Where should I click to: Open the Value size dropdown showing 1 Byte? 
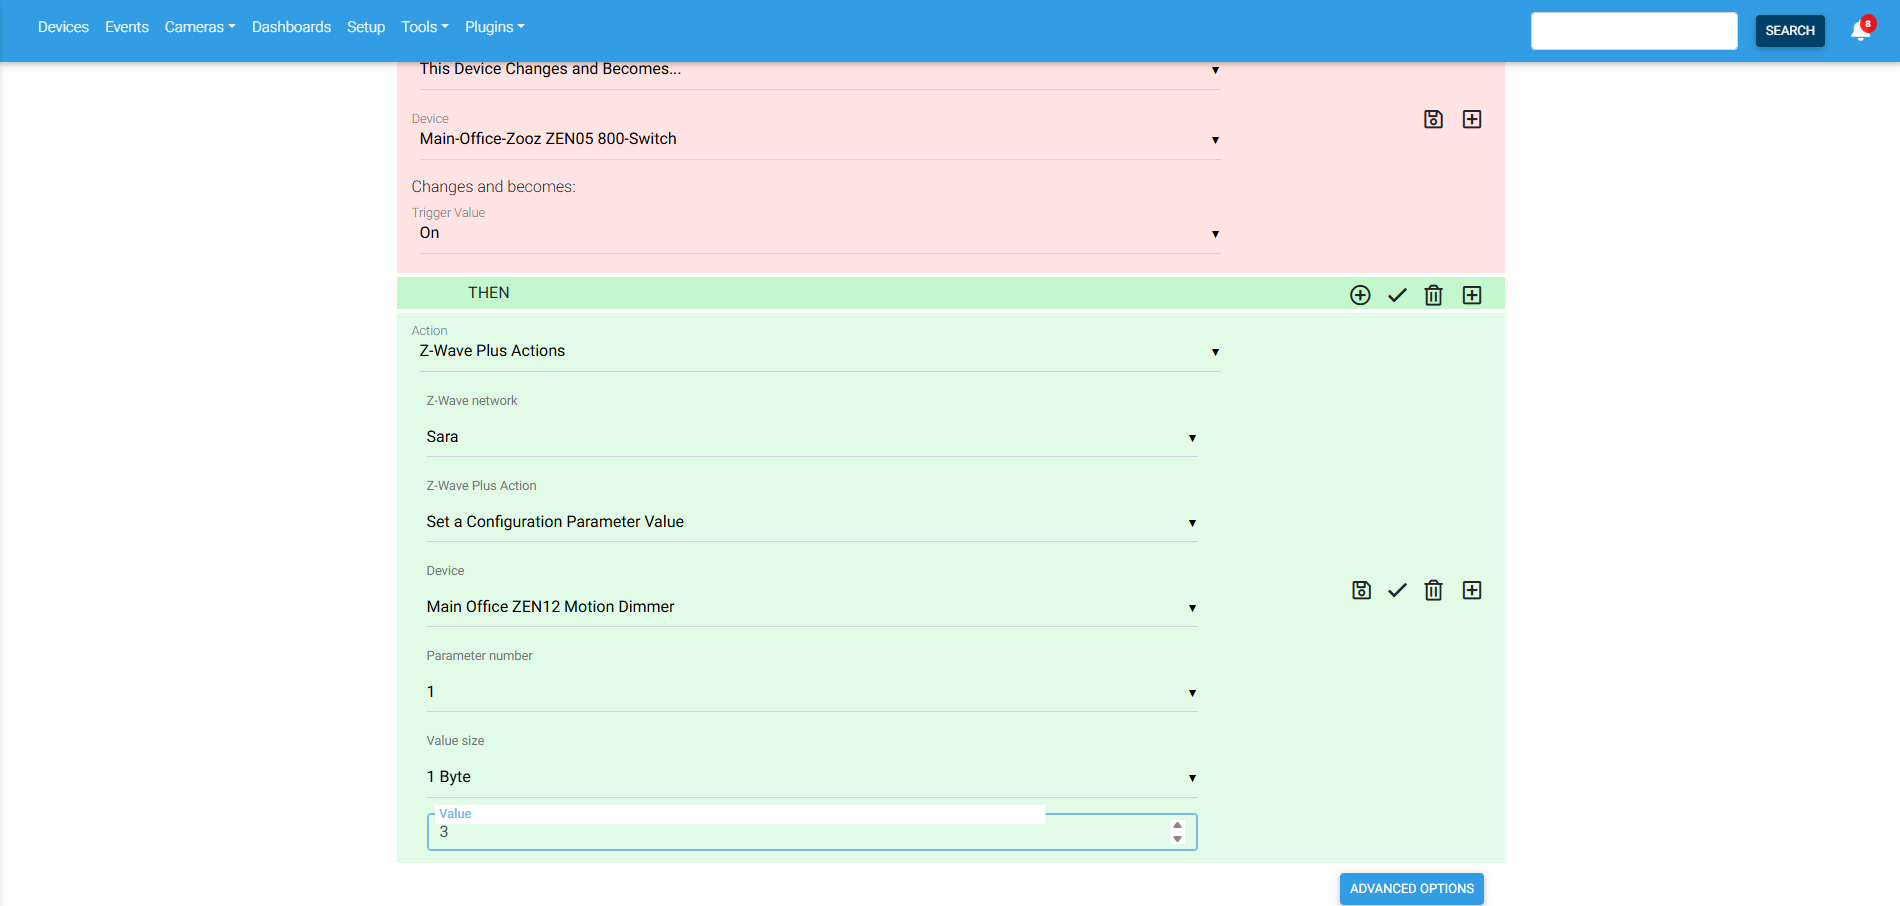point(812,777)
